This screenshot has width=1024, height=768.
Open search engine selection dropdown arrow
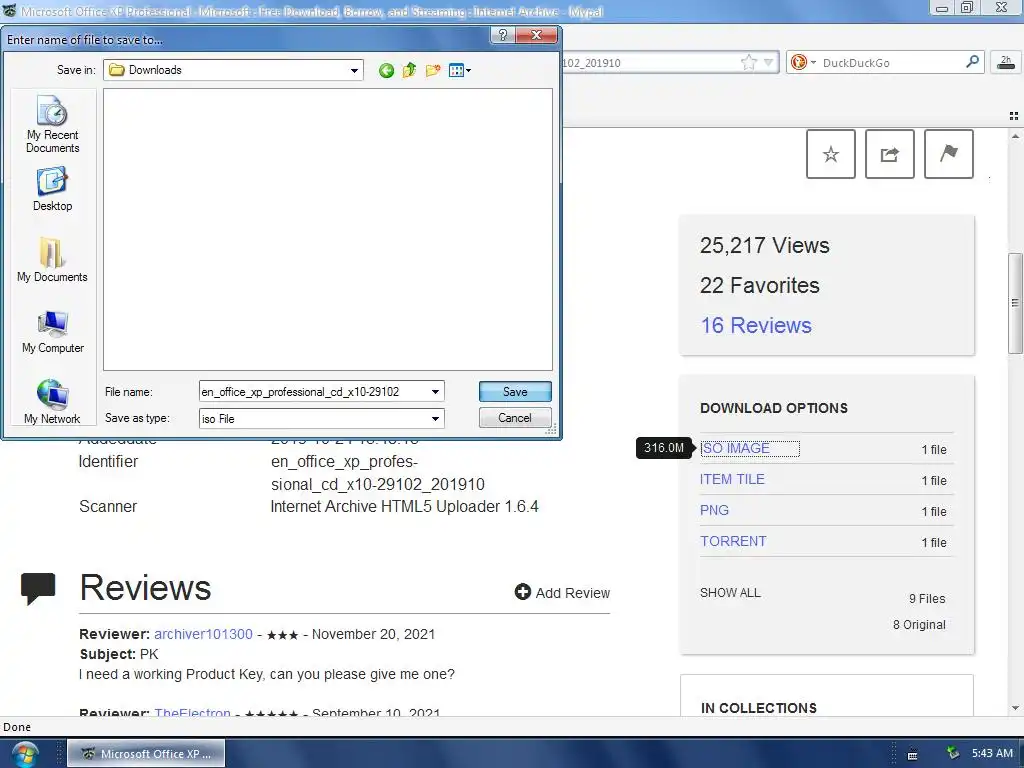point(813,63)
